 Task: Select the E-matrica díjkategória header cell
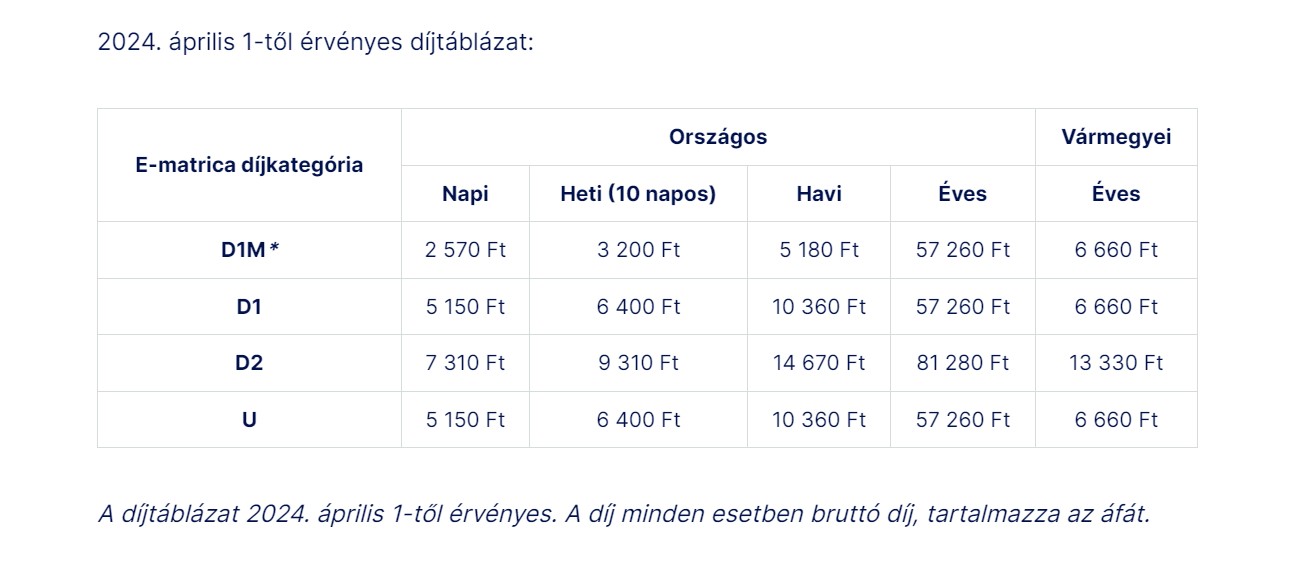click(249, 165)
